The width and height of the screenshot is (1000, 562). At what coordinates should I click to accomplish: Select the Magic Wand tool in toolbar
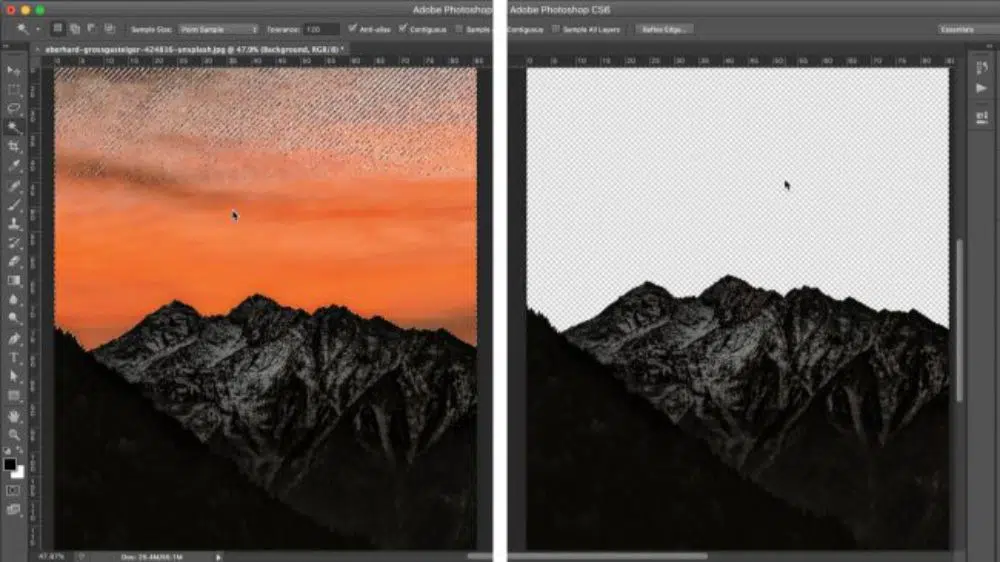pos(14,127)
